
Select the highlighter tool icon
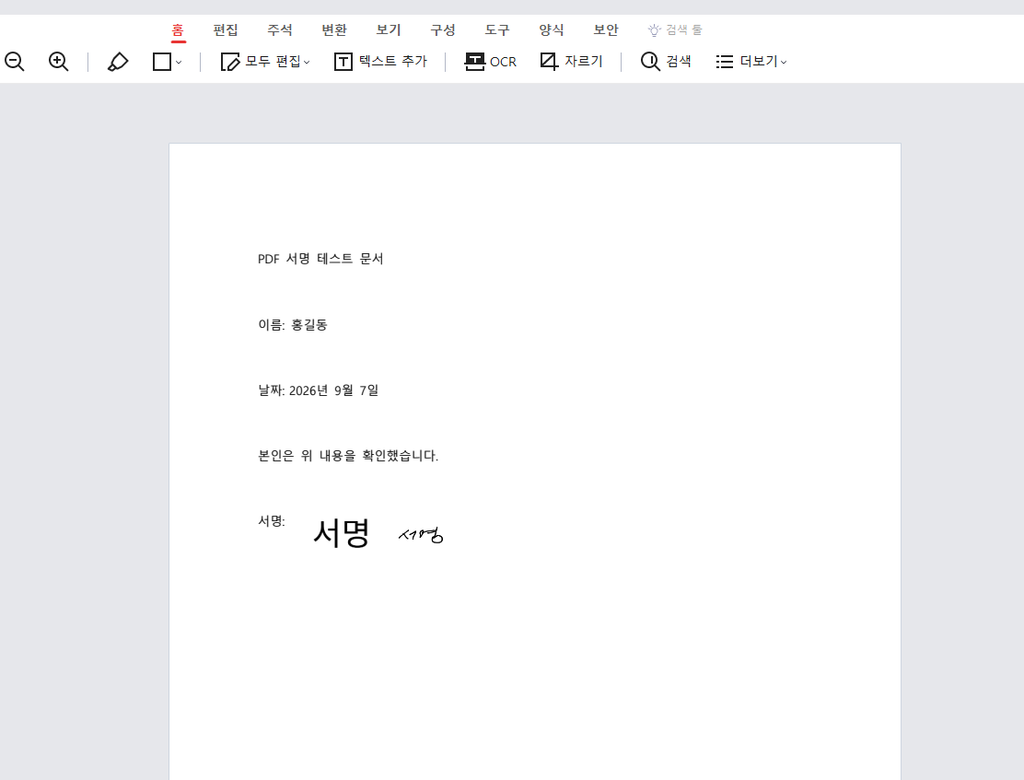click(x=118, y=61)
